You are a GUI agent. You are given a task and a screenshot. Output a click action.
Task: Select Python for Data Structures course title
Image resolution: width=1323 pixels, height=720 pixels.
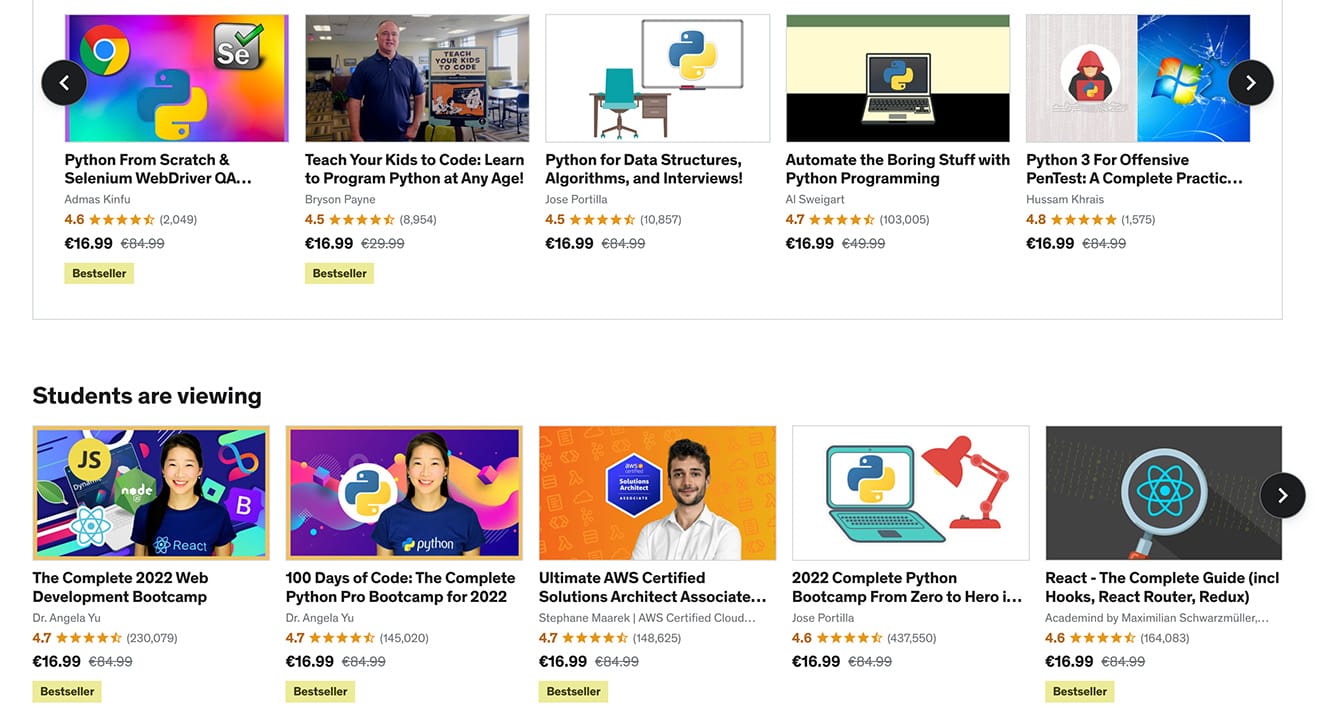coord(644,169)
